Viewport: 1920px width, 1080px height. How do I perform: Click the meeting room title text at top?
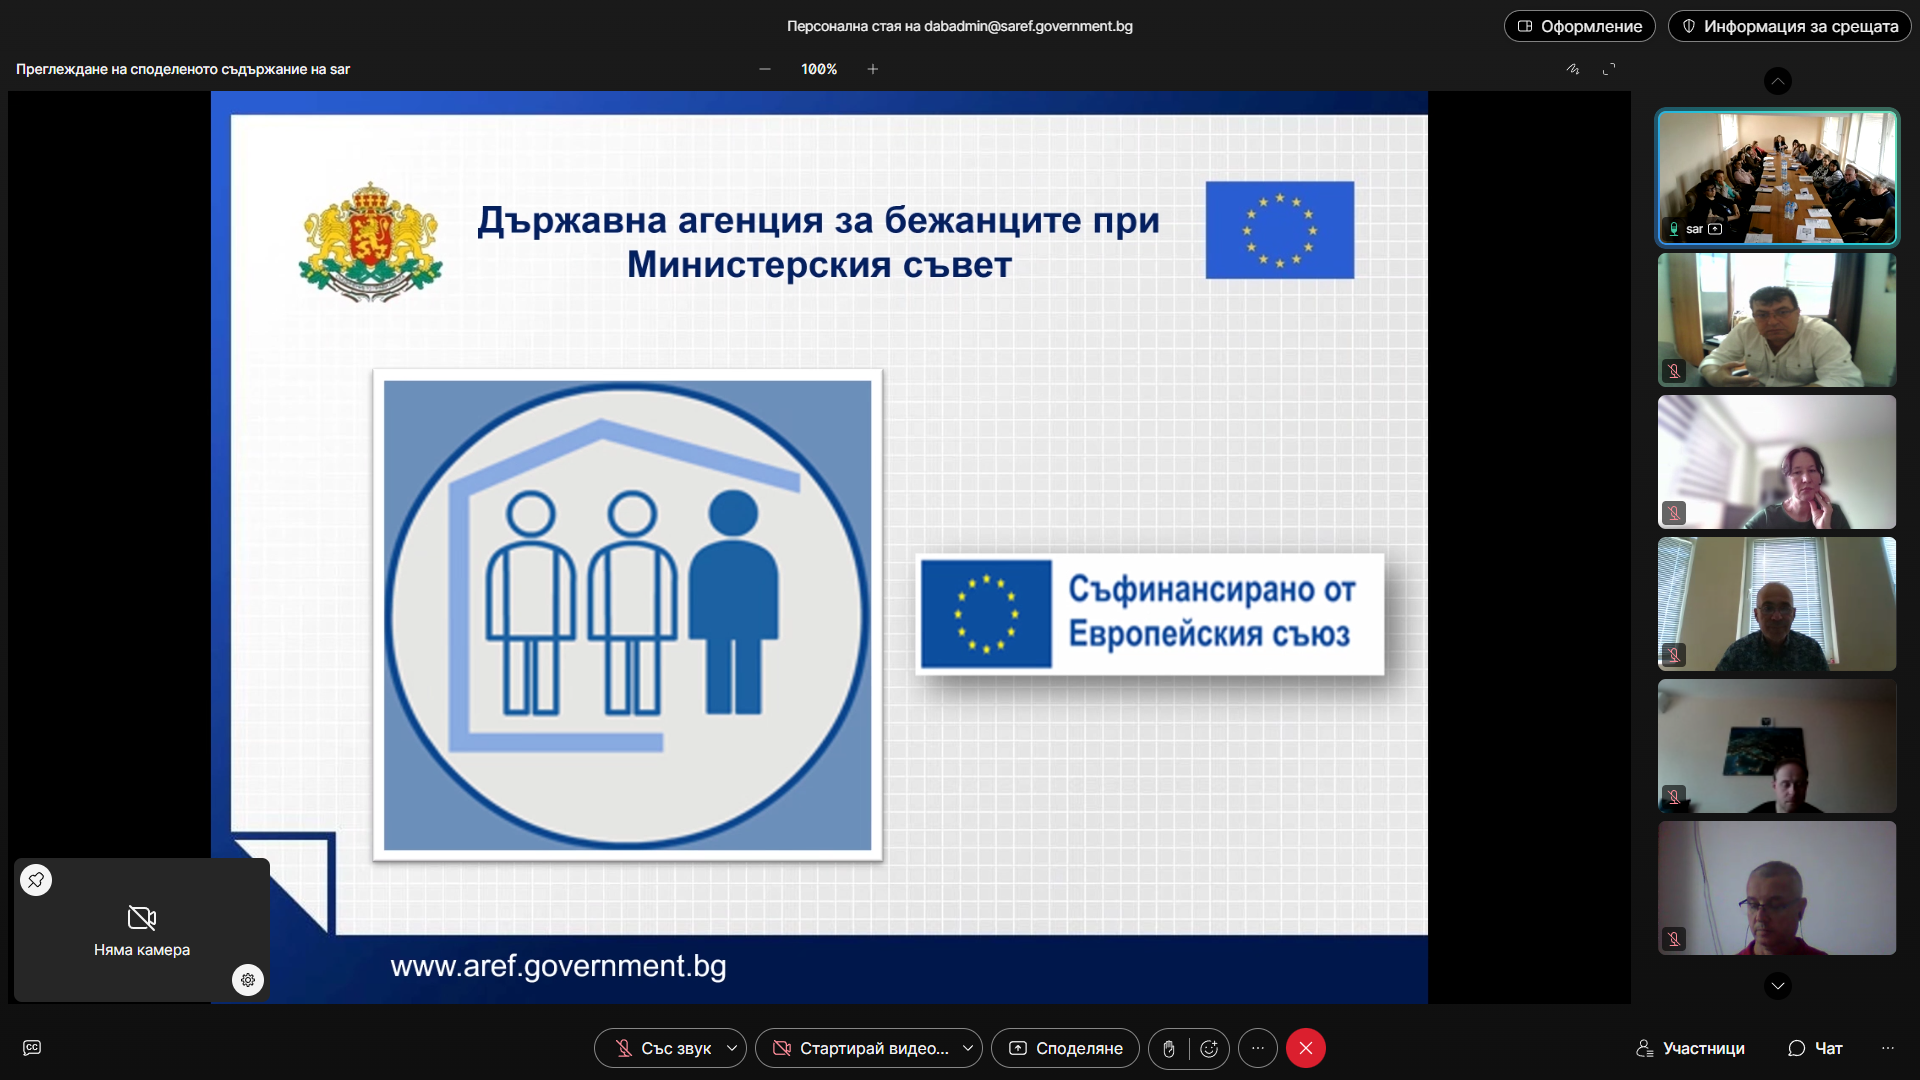point(960,26)
